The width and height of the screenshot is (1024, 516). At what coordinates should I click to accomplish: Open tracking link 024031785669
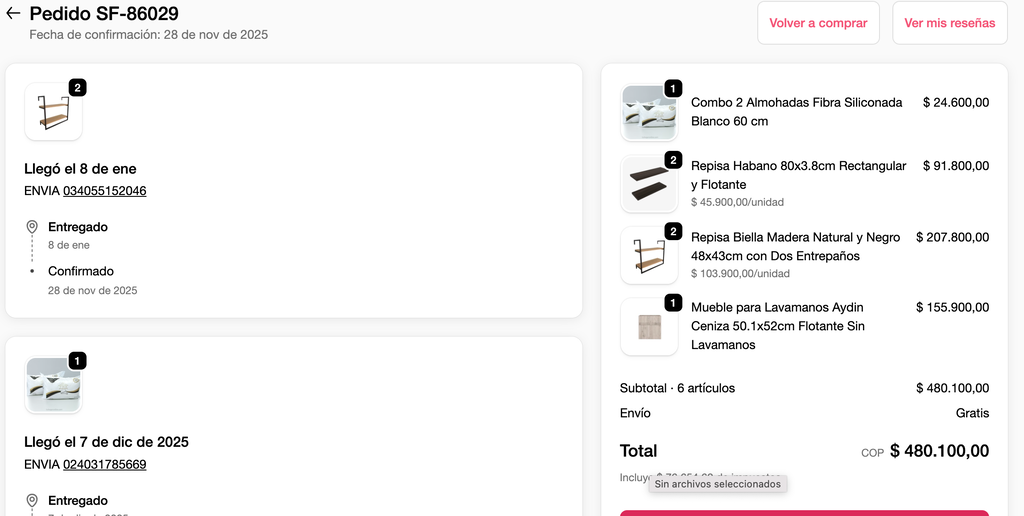(x=104, y=464)
